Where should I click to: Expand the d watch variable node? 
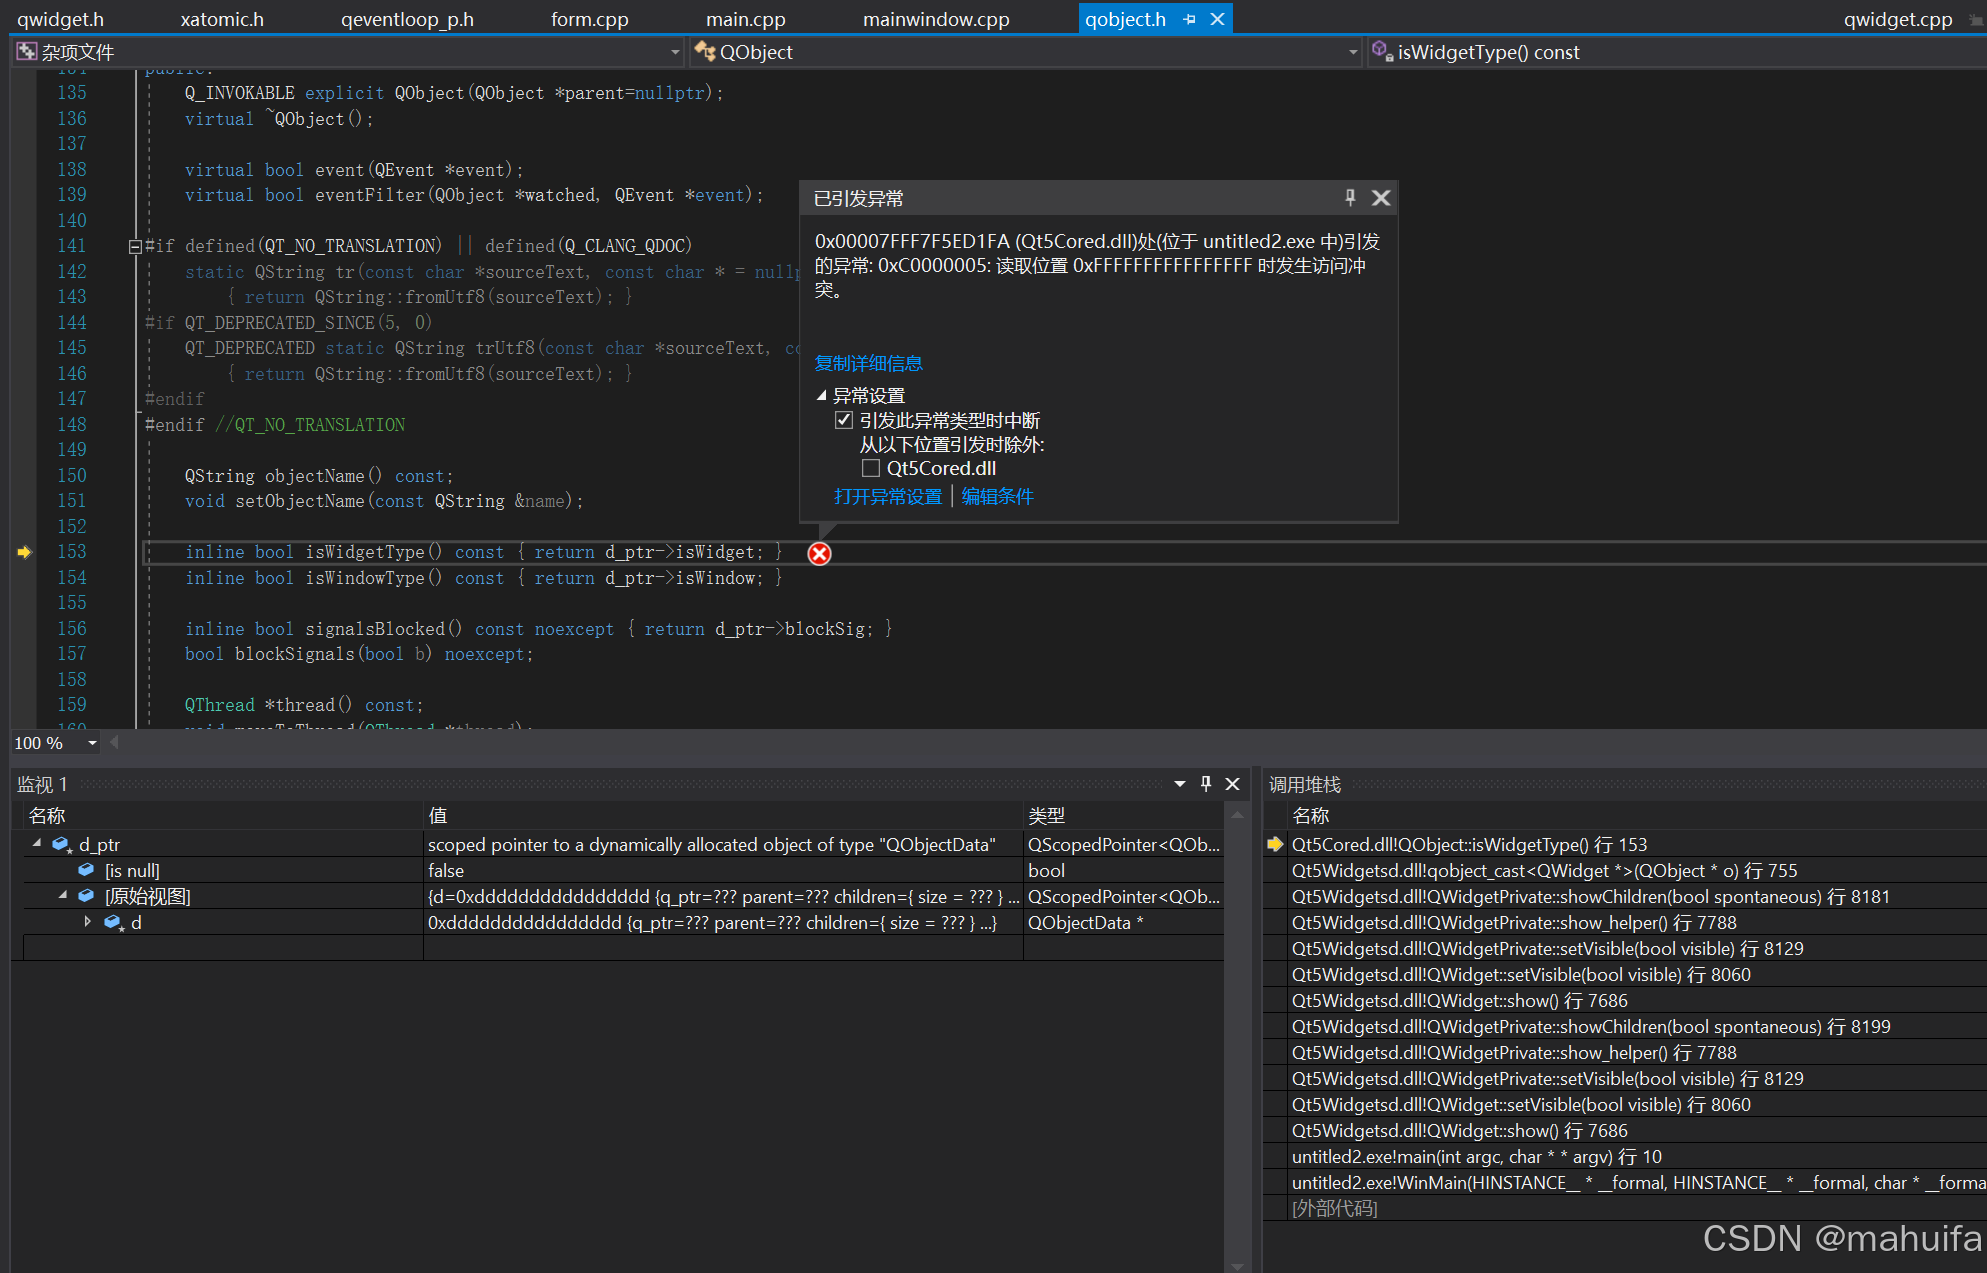(88, 922)
